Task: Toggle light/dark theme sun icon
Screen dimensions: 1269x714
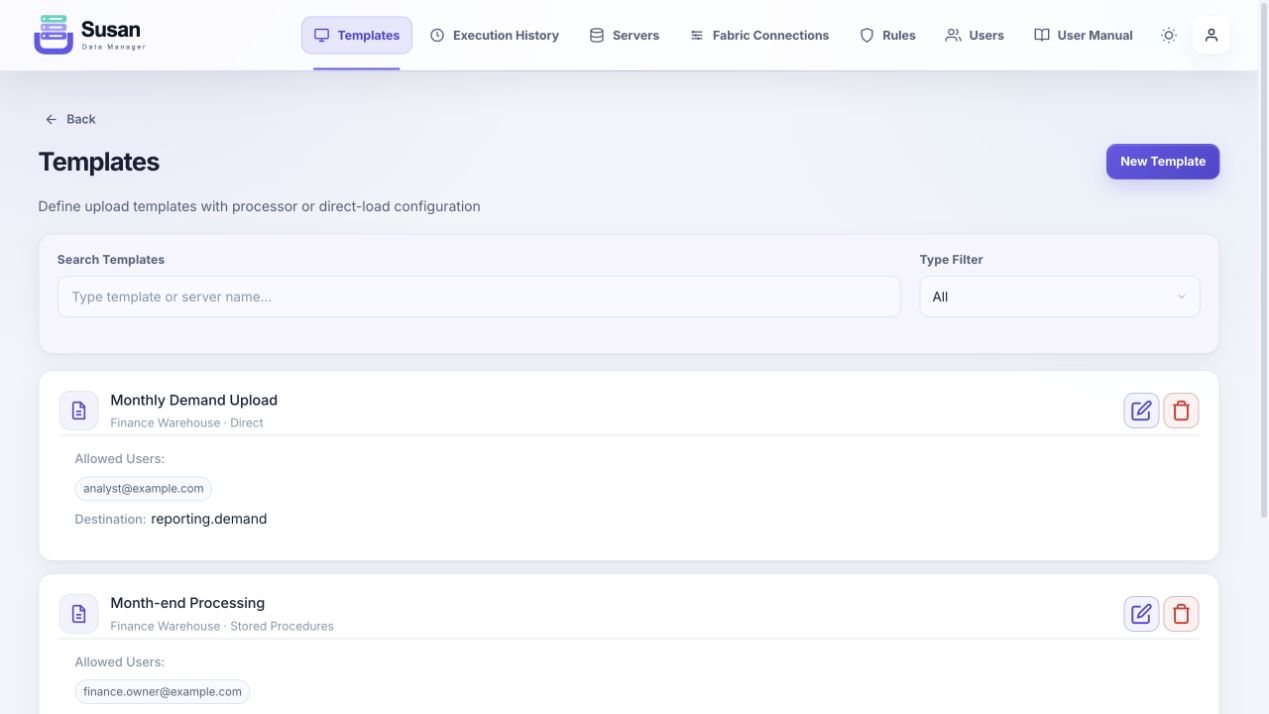Action: tap(1168, 35)
